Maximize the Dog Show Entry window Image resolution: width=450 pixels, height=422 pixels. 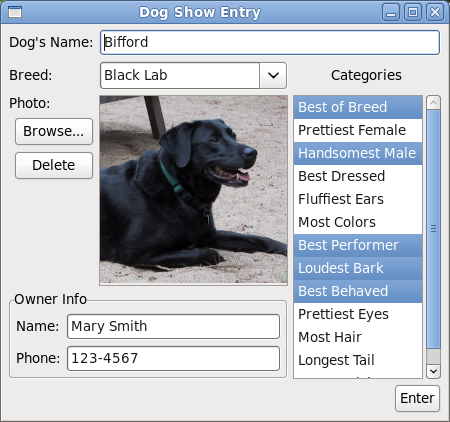pos(413,12)
